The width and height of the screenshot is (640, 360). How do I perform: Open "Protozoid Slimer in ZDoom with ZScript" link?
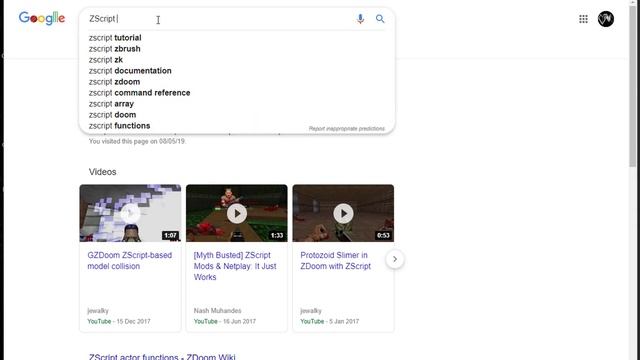click(x=336, y=260)
